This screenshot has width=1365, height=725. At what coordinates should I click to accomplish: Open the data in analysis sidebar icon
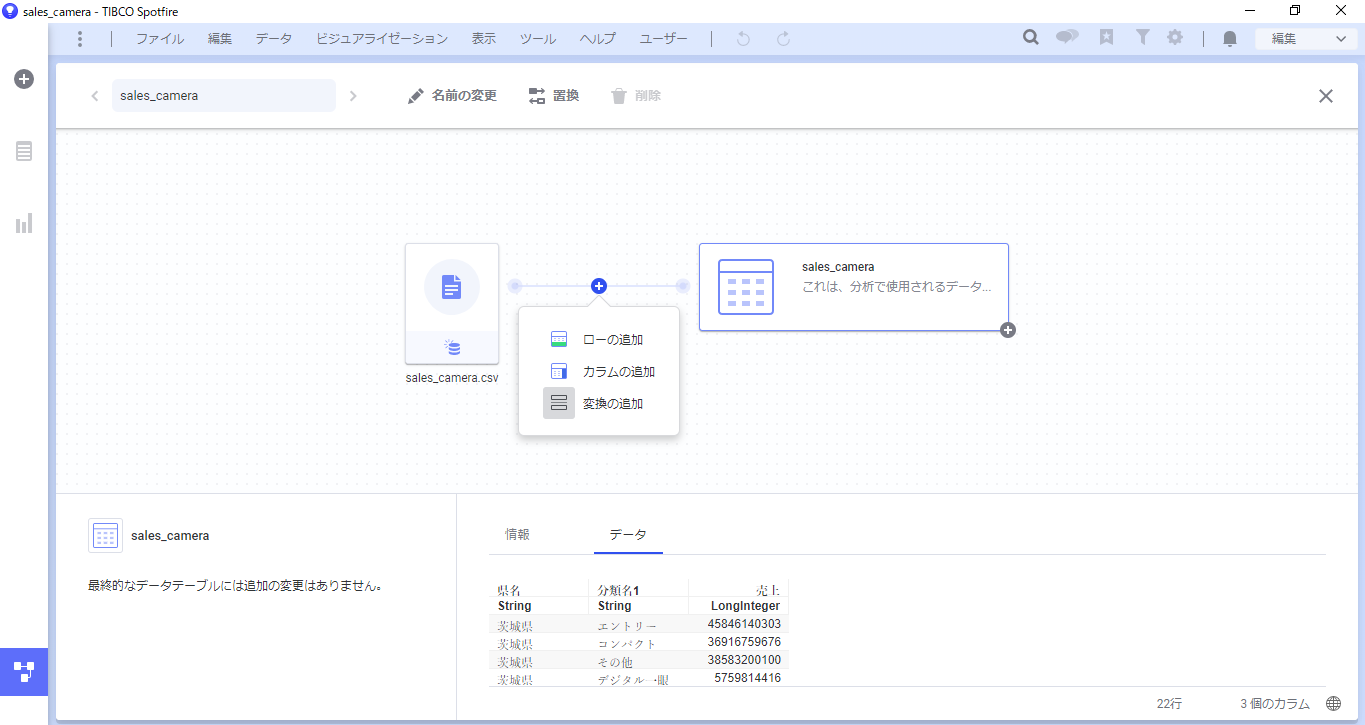click(x=24, y=151)
